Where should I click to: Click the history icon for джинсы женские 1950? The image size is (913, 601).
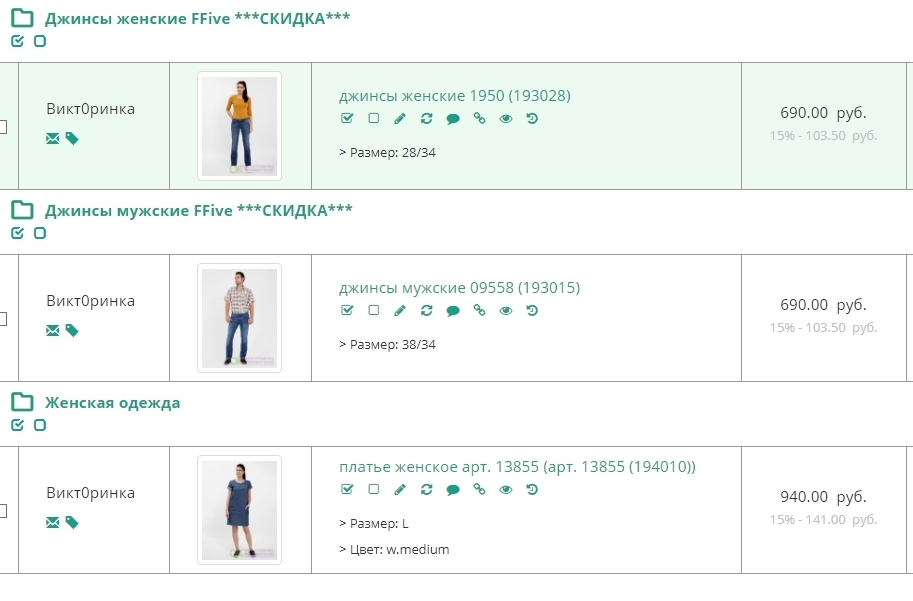pyautogui.click(x=532, y=118)
